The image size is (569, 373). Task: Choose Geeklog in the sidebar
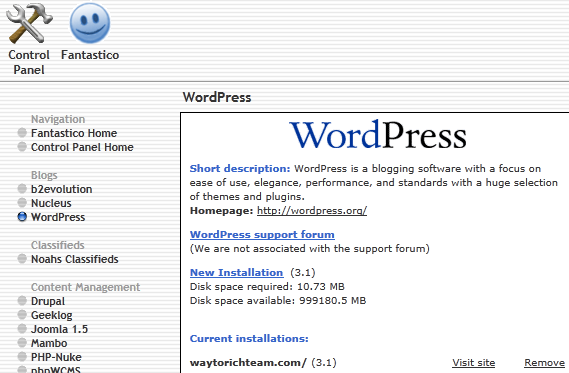pyautogui.click(x=52, y=315)
